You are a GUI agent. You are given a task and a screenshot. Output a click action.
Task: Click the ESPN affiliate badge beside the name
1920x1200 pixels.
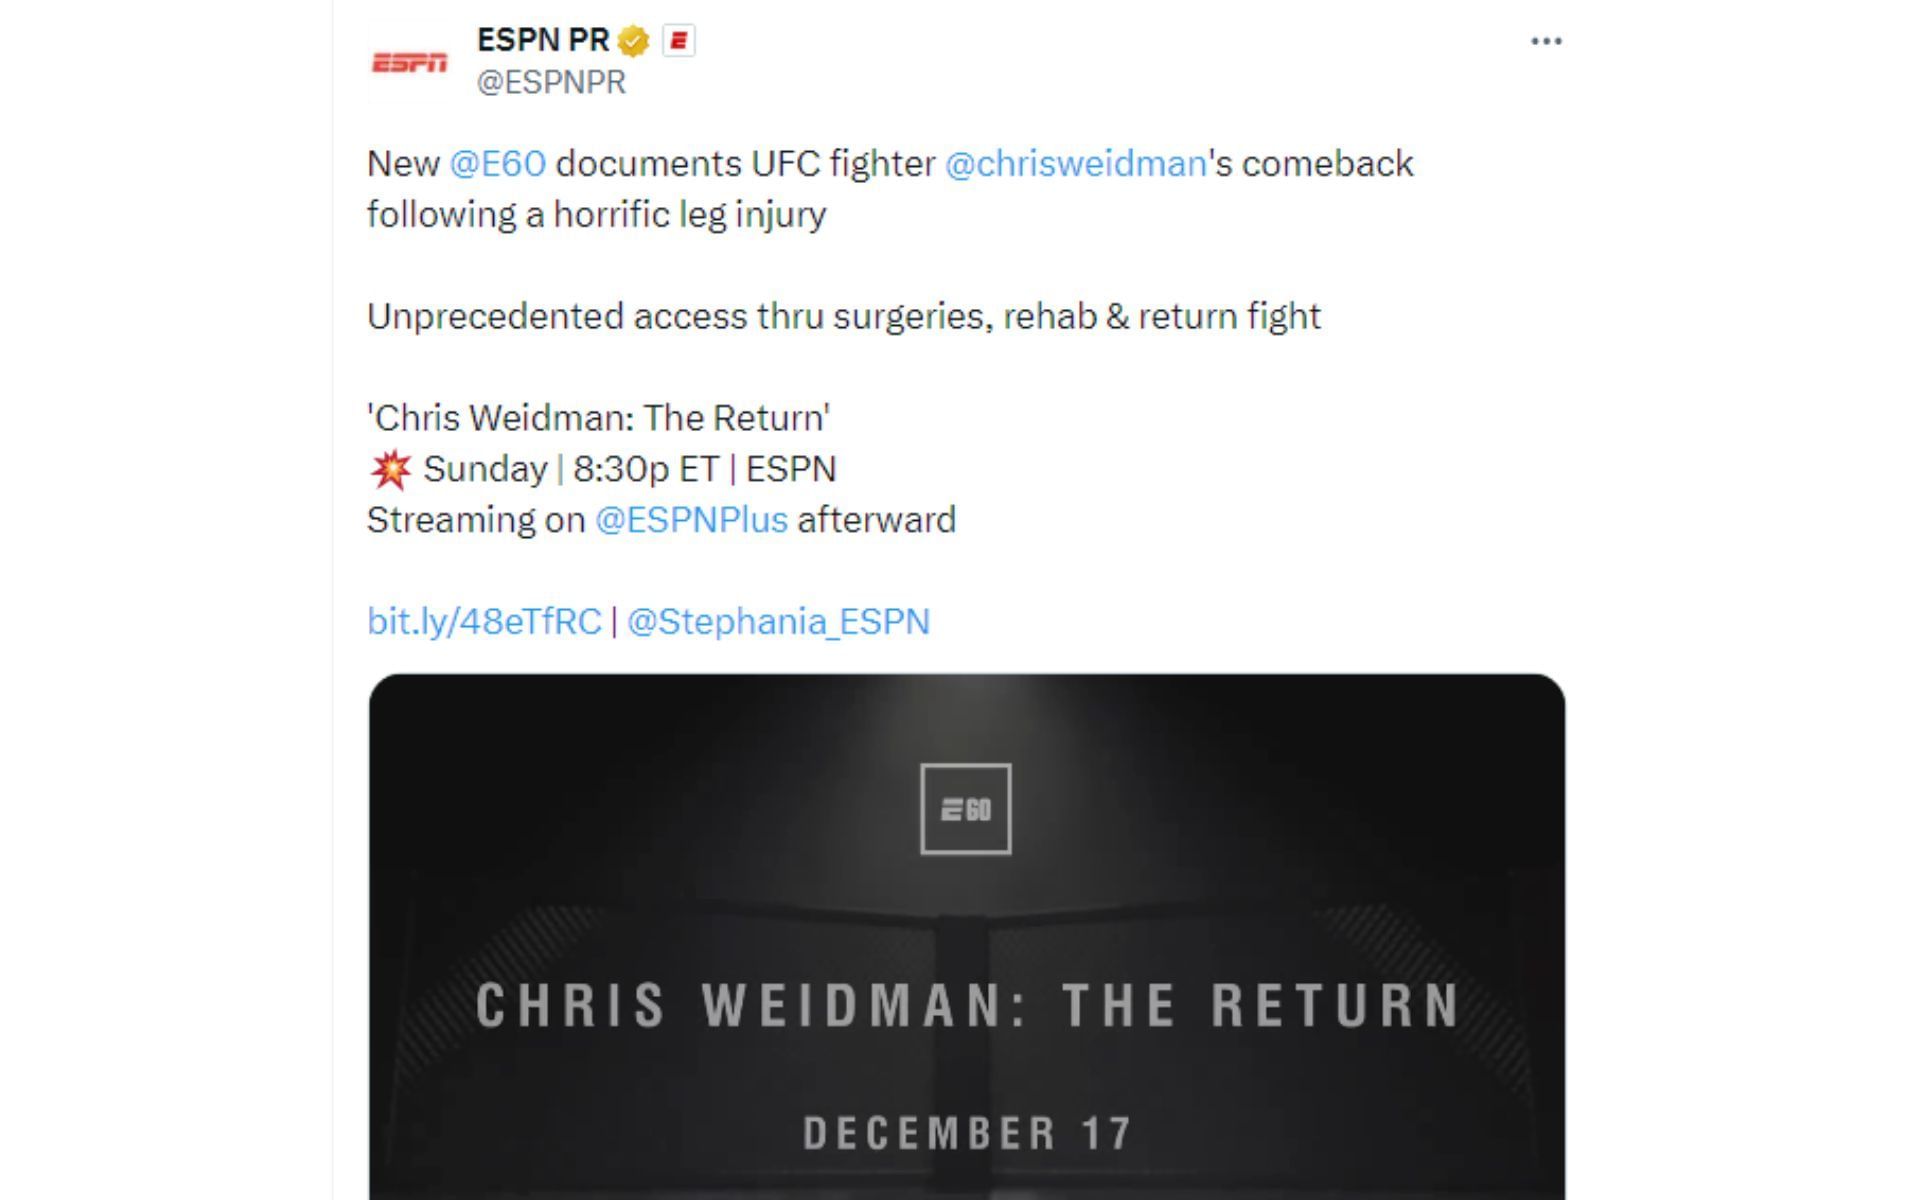click(679, 41)
